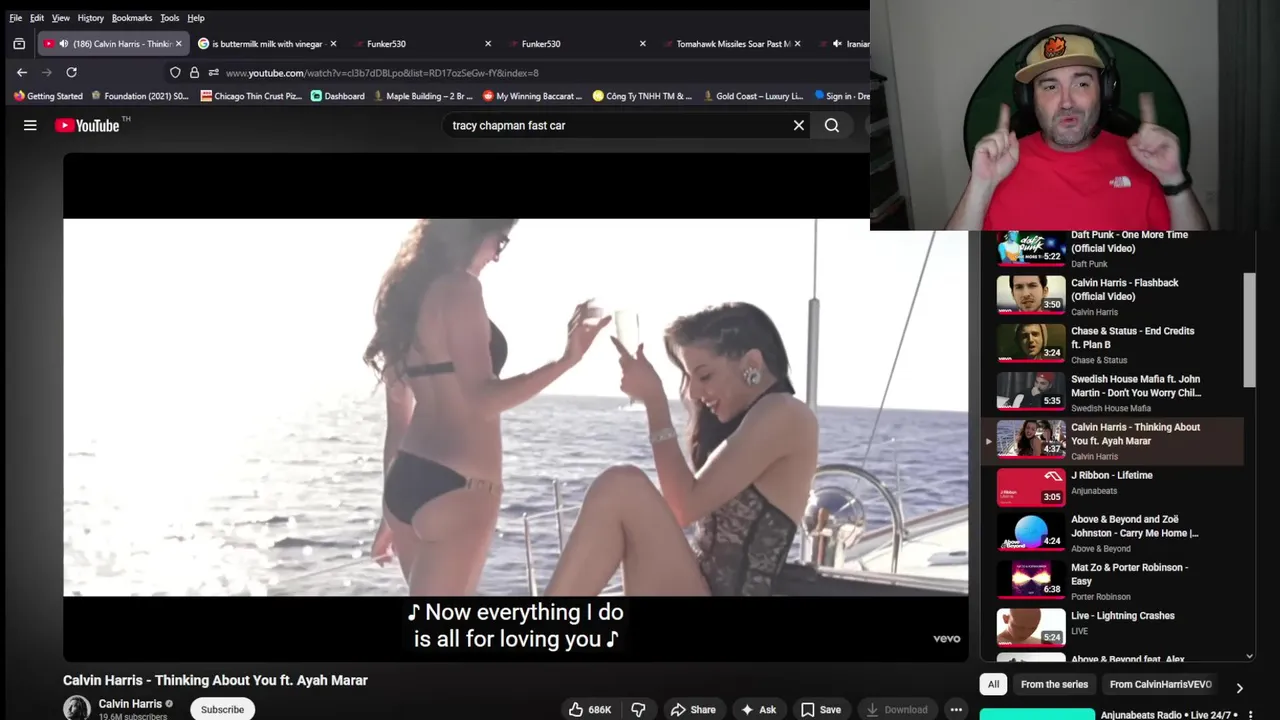Open the tracking protection shield icon

175,72
